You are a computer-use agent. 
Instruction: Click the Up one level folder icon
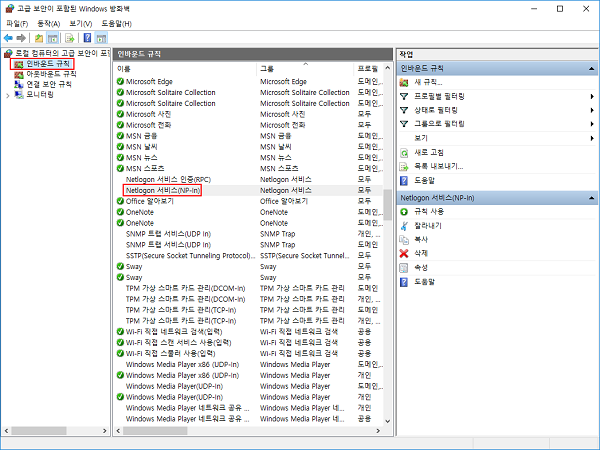(x=39, y=38)
